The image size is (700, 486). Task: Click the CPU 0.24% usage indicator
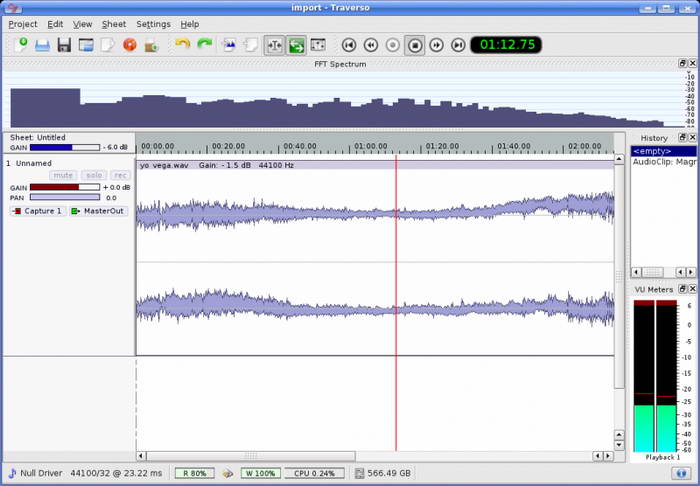[x=315, y=473]
